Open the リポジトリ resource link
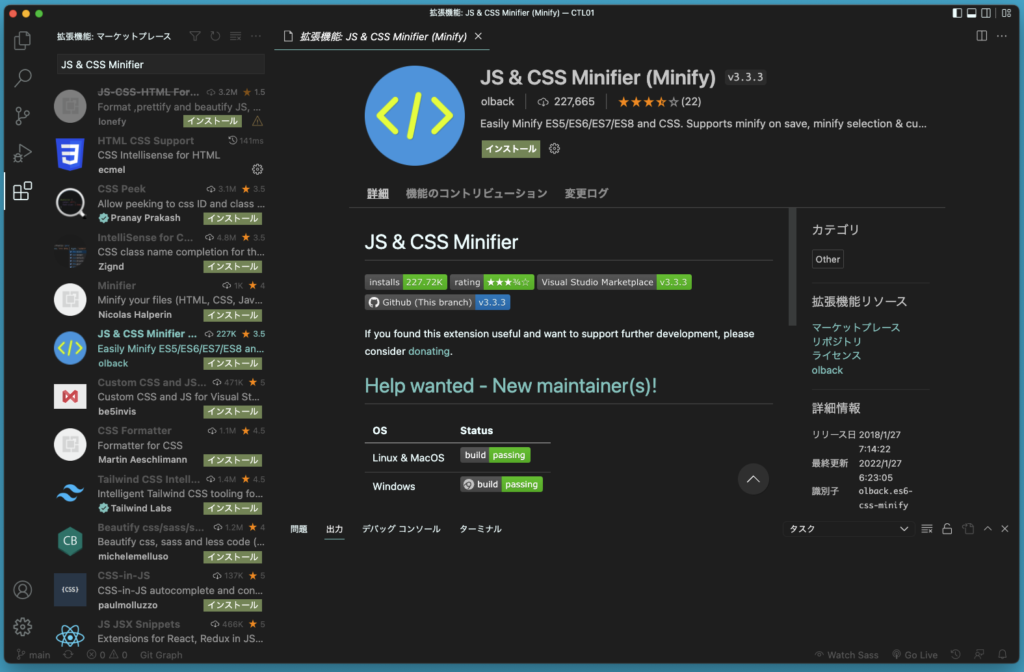The image size is (1024, 672). tap(837, 342)
